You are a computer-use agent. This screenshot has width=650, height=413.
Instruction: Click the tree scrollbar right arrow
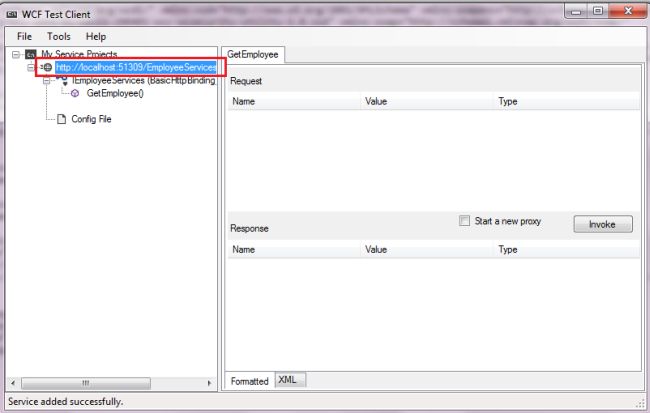[x=209, y=383]
